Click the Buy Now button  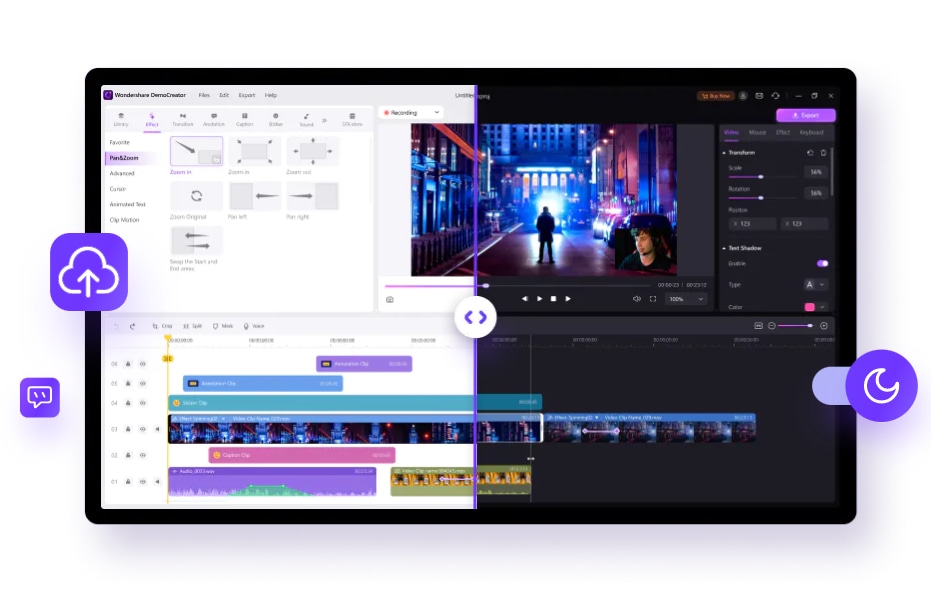point(716,95)
